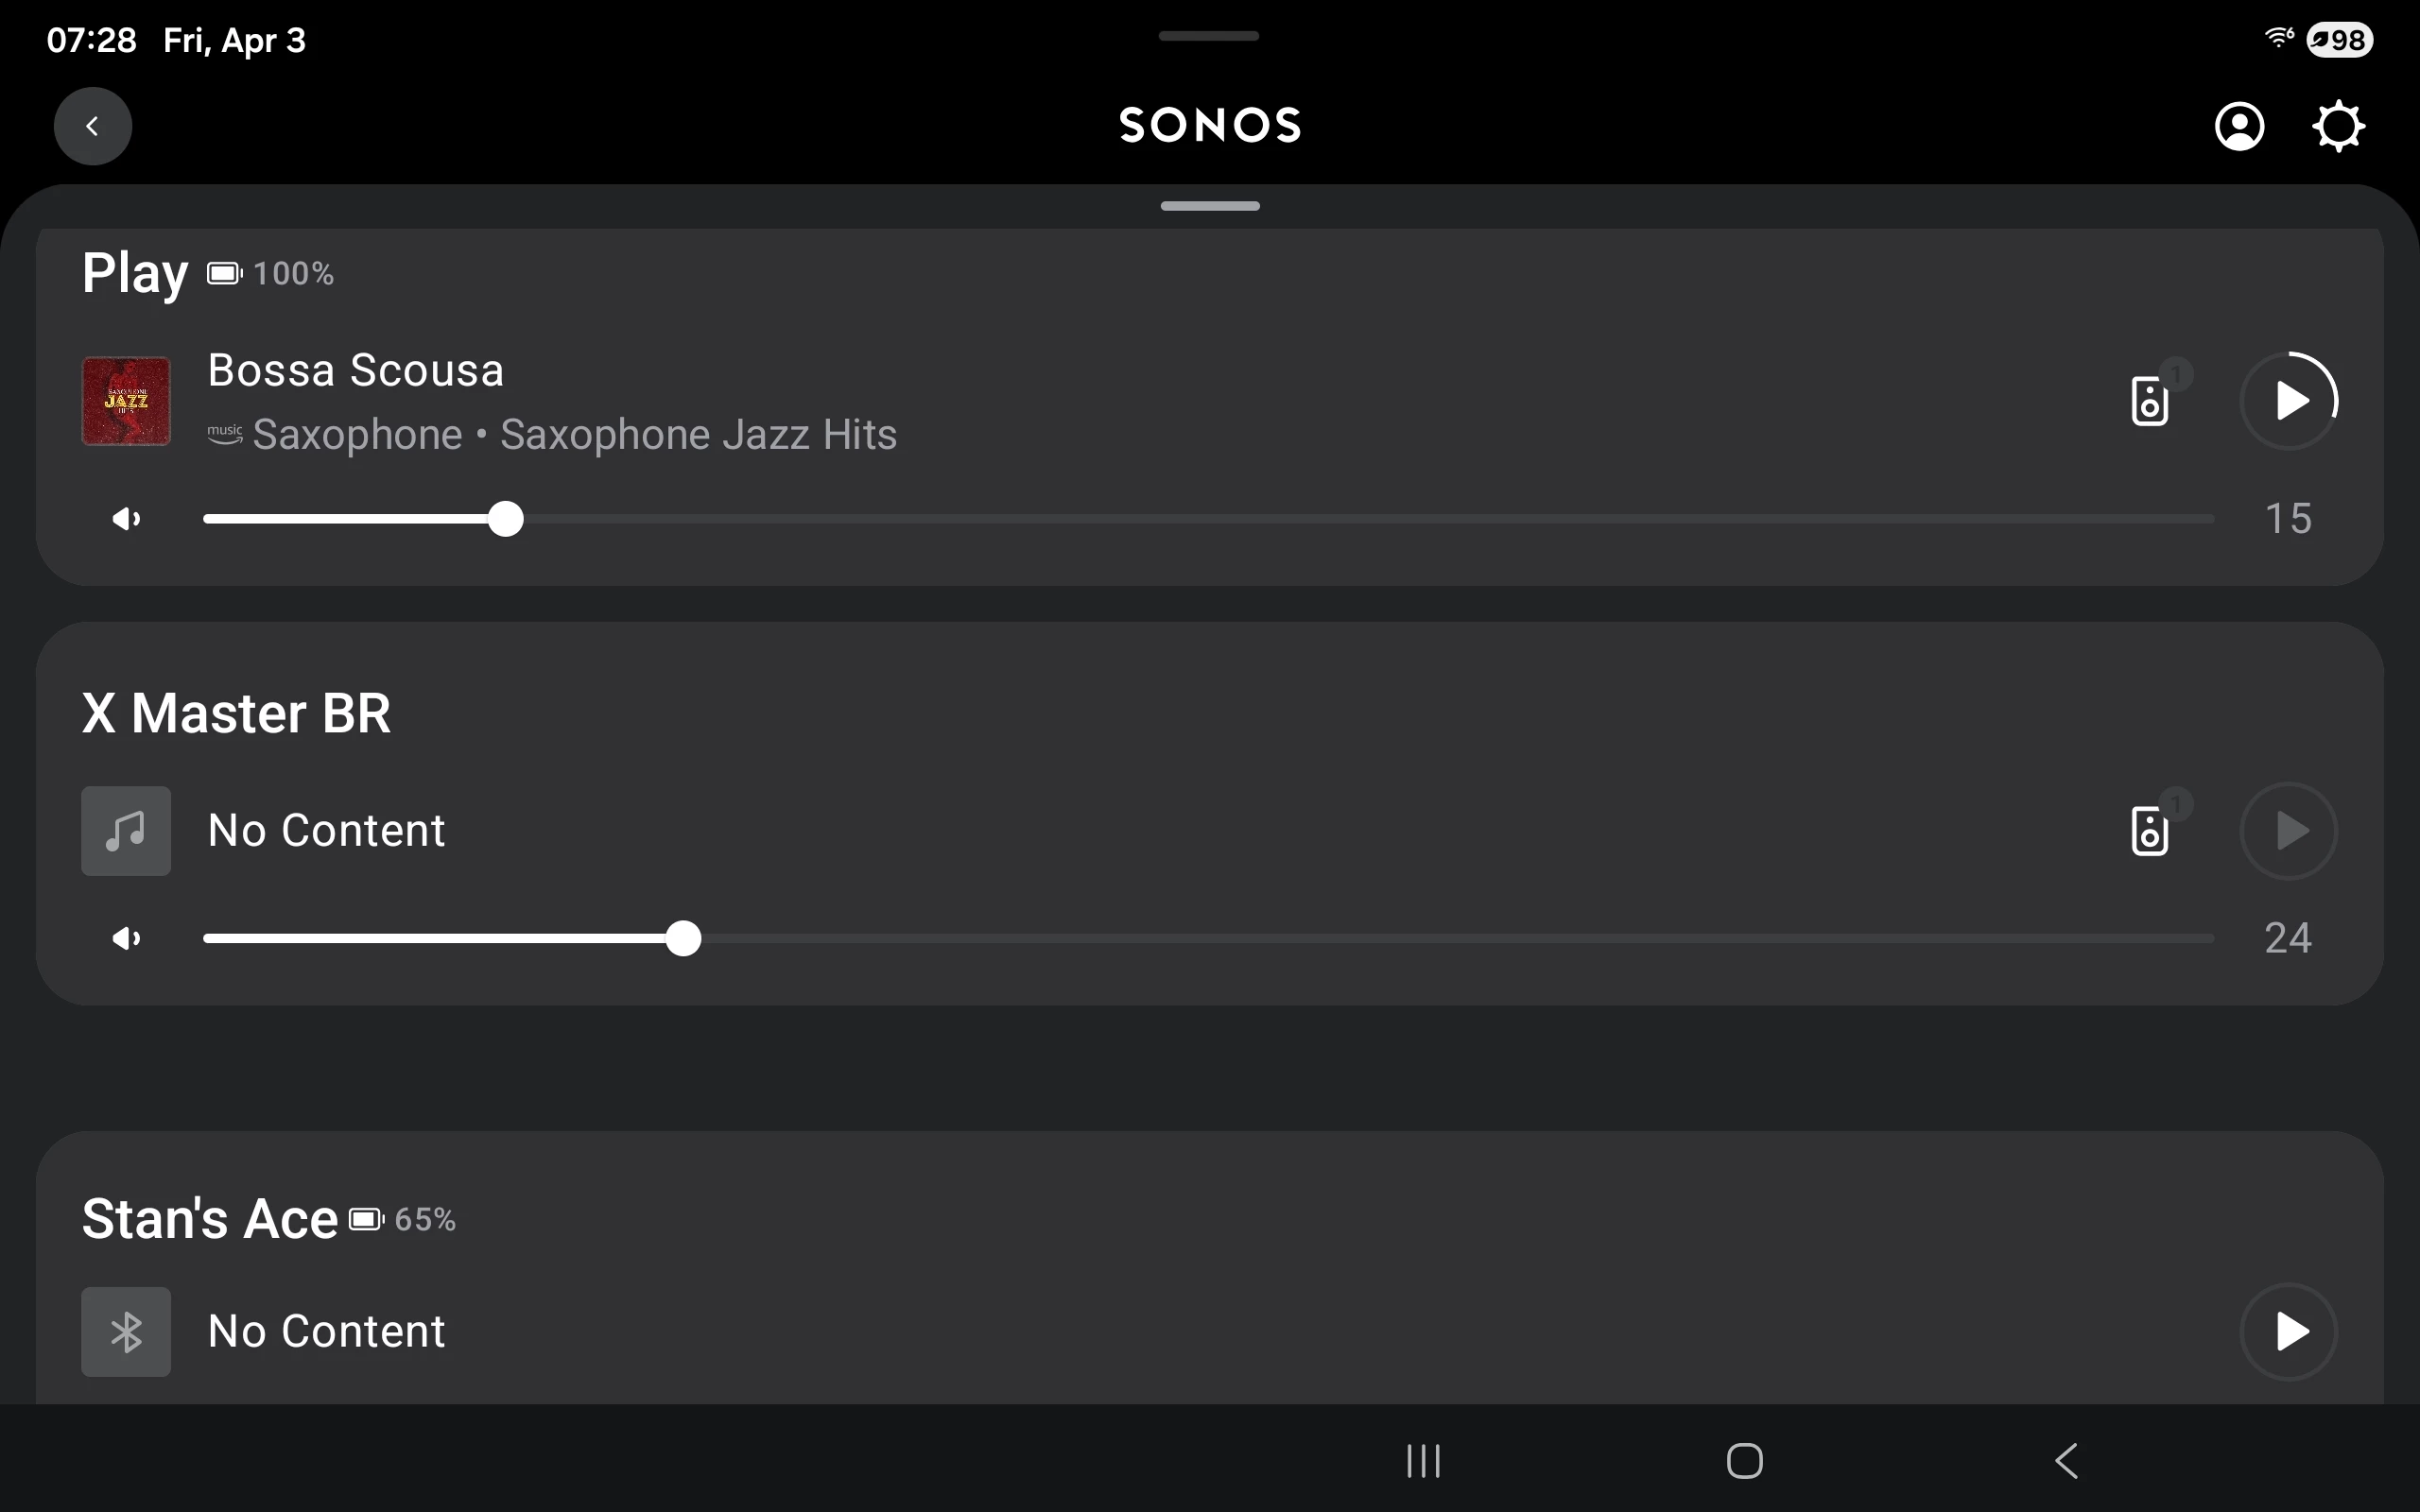Tap the Bossa Scousa album artwork
This screenshot has width=2420, height=1512.
coord(126,401)
